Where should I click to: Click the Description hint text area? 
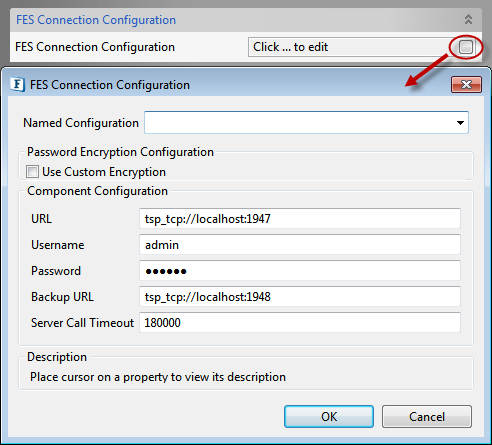(158, 377)
